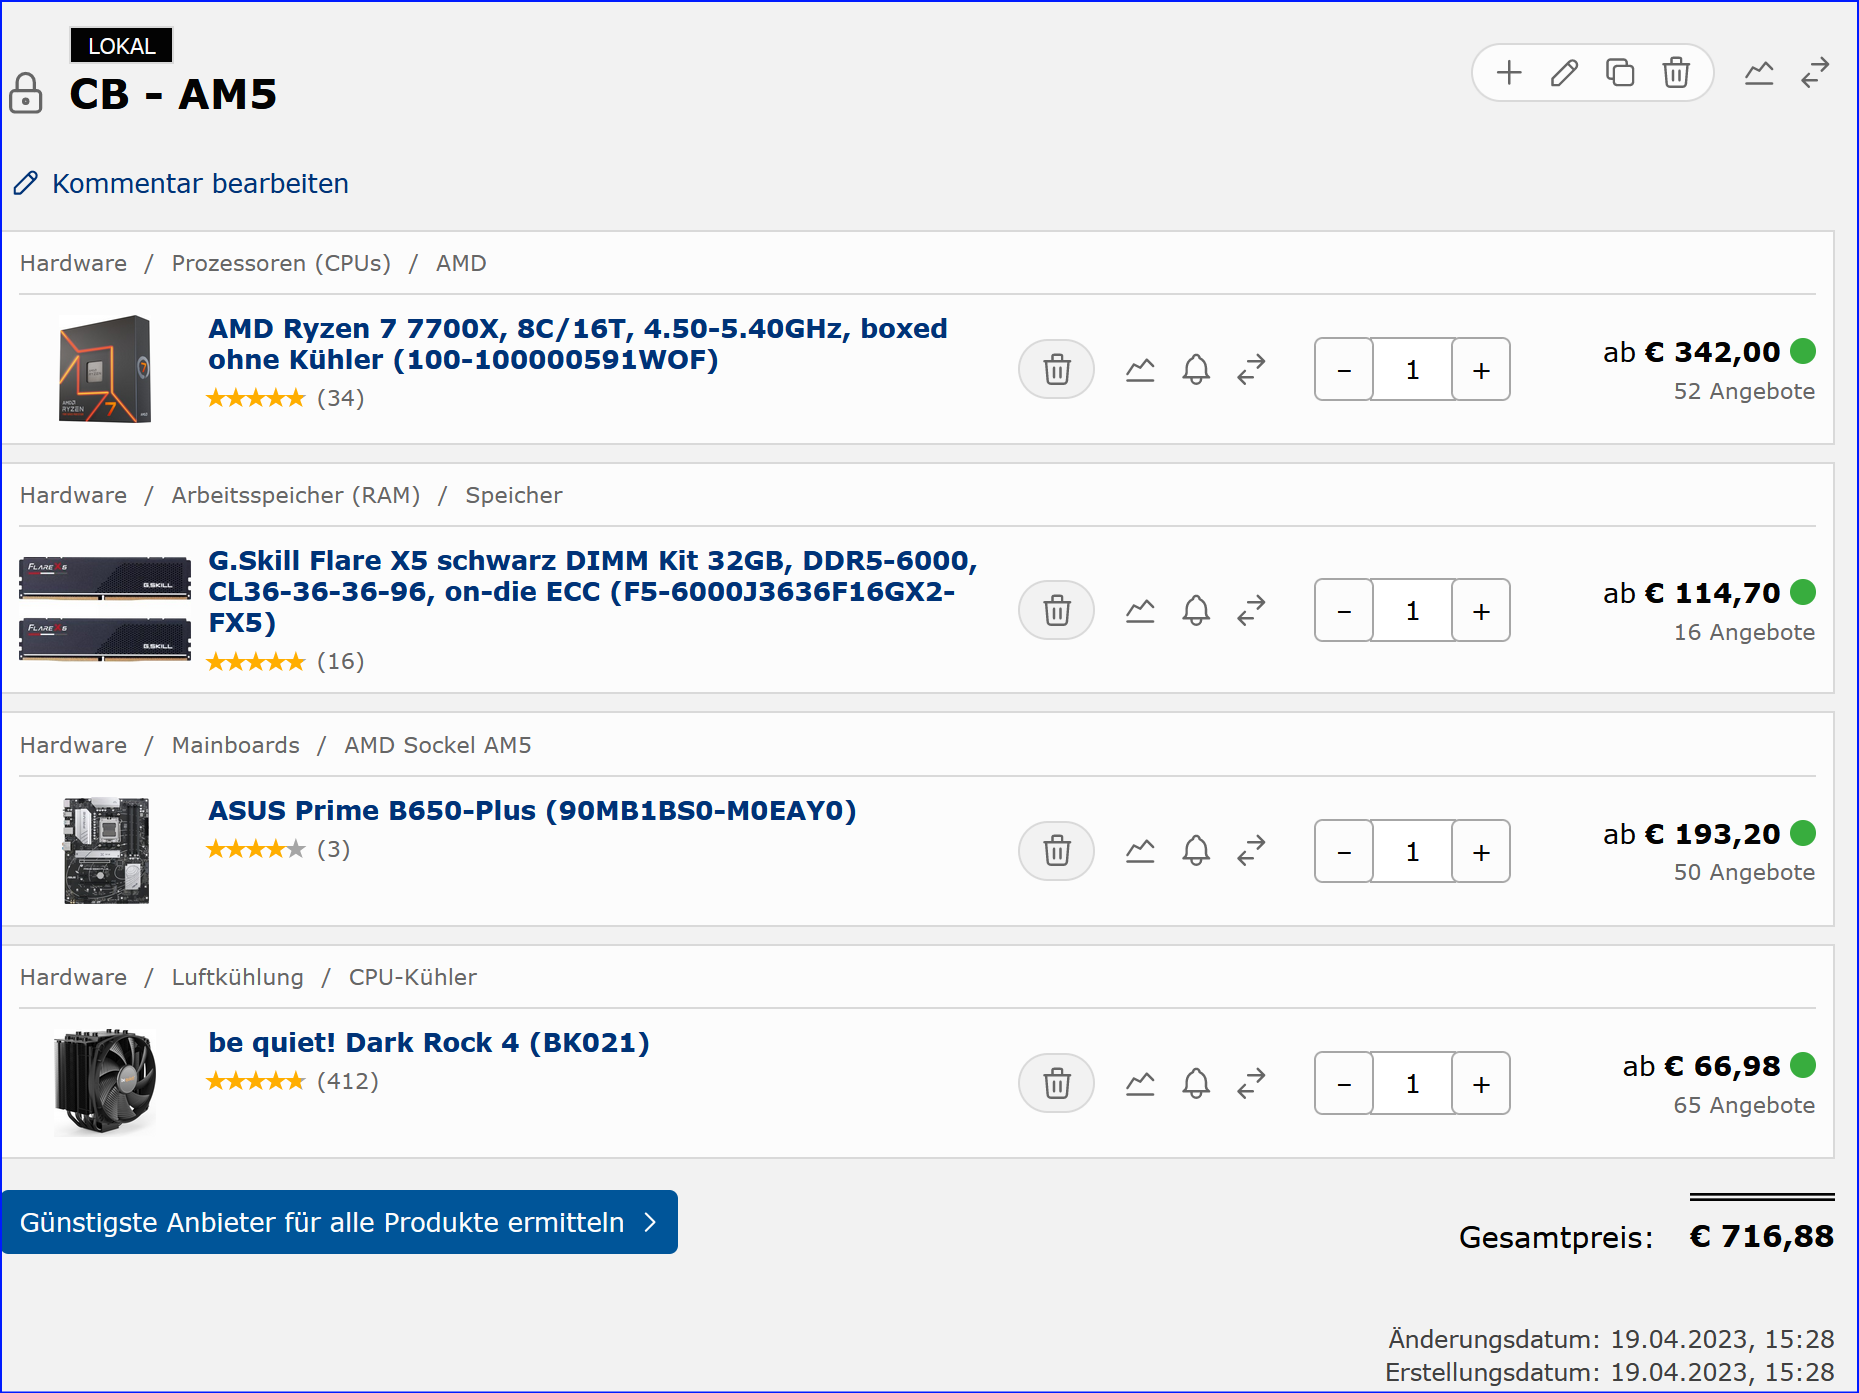Screen dimensions: 1859x1393
Task: Open be quiet! Dark Rock 4 product link
Action: pos(429,1042)
